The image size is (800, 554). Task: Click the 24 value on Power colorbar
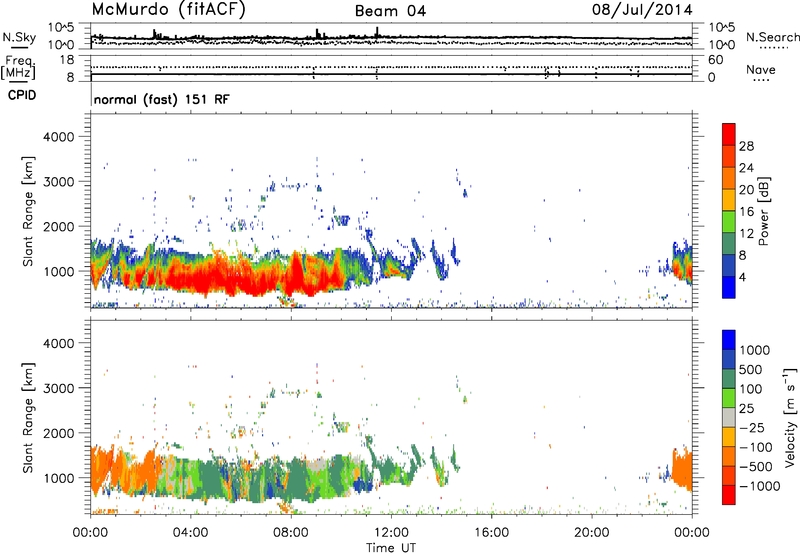tap(746, 168)
